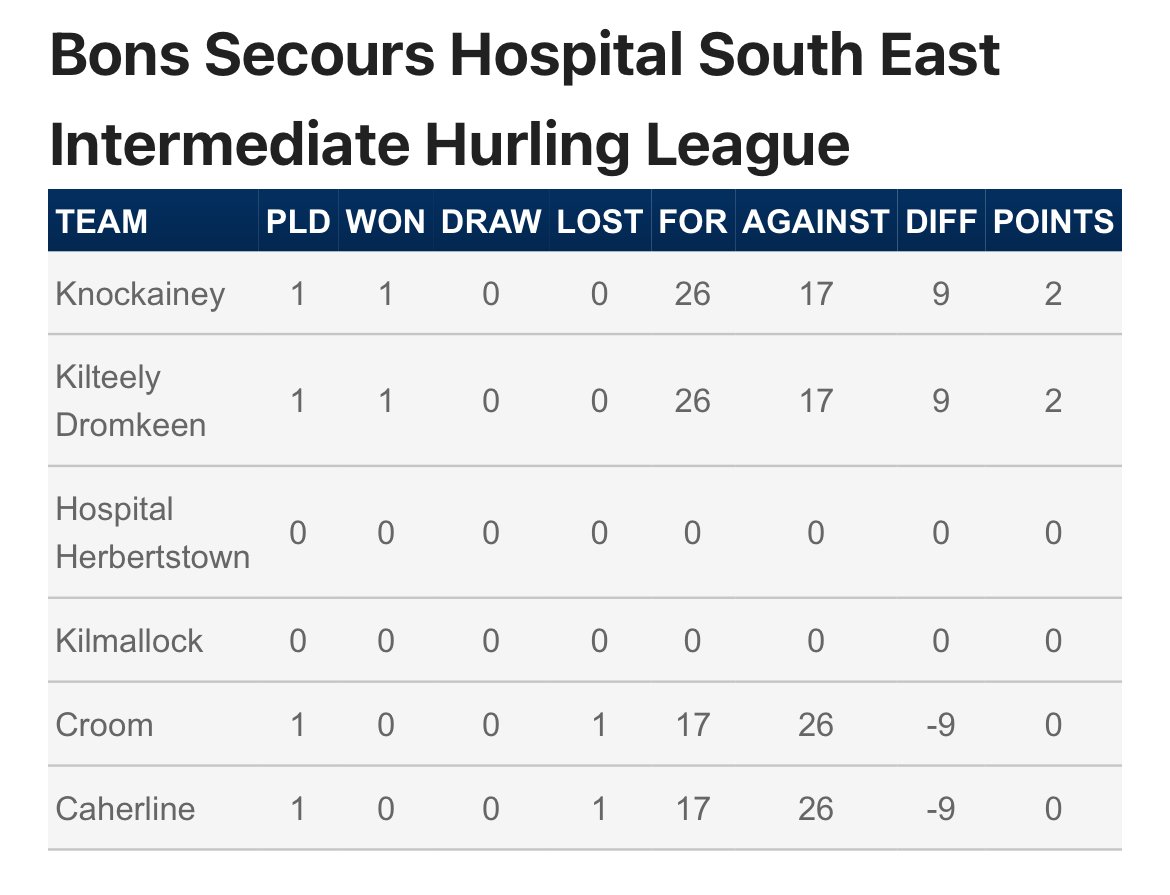Select the Croom team name
The image size is (1170, 895).
pyautogui.click(x=104, y=725)
